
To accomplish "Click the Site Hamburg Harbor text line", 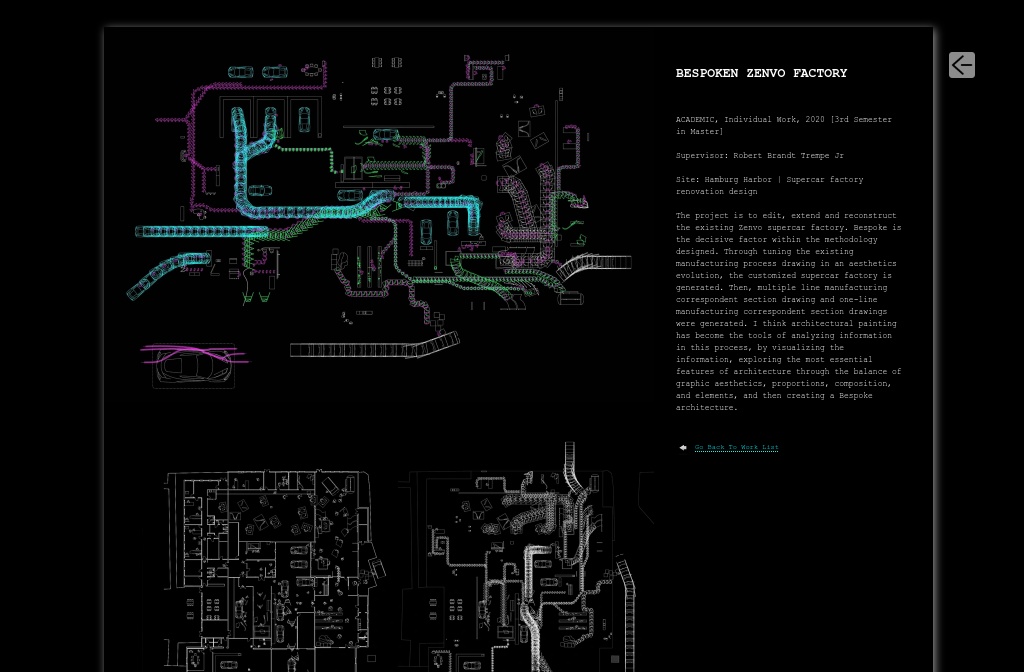I will pyautogui.click(x=769, y=185).
